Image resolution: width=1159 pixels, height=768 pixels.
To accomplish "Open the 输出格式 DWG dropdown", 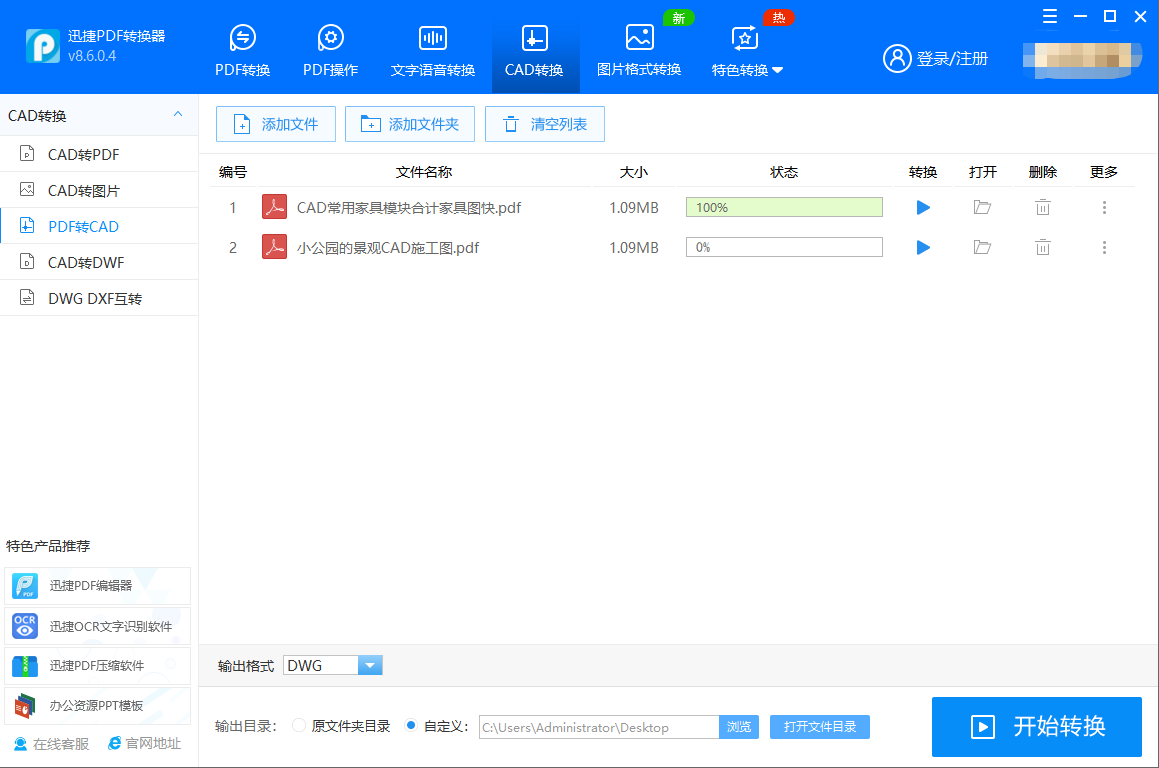I will (x=333, y=665).
